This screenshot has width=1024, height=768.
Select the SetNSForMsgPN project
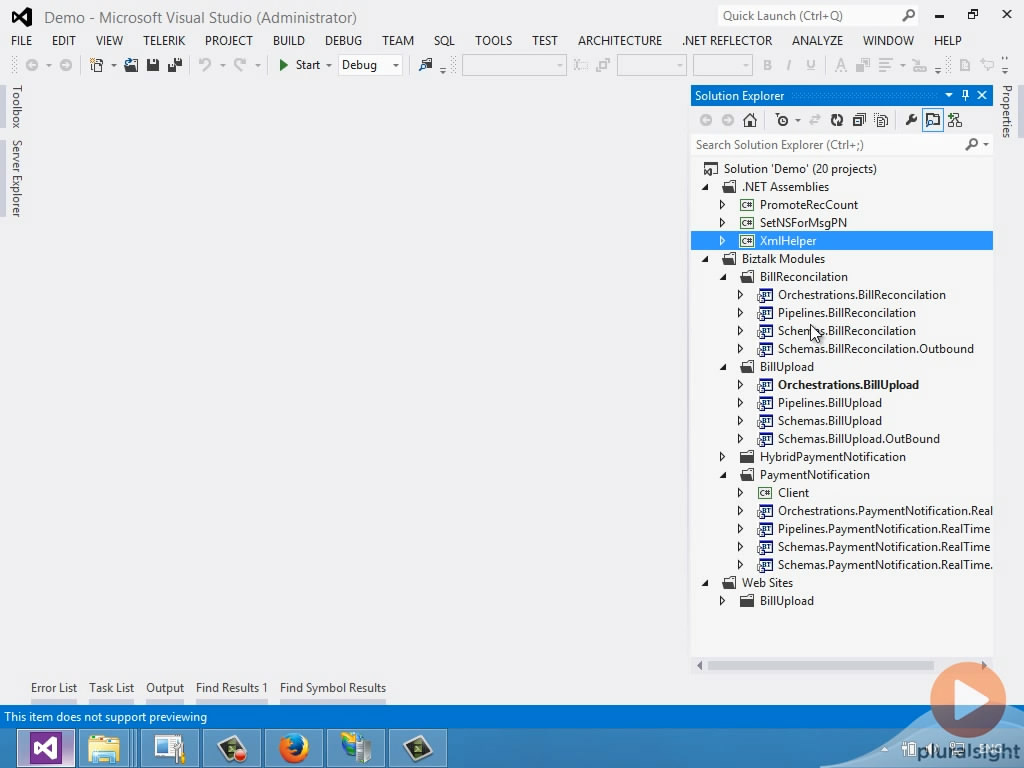pos(803,223)
